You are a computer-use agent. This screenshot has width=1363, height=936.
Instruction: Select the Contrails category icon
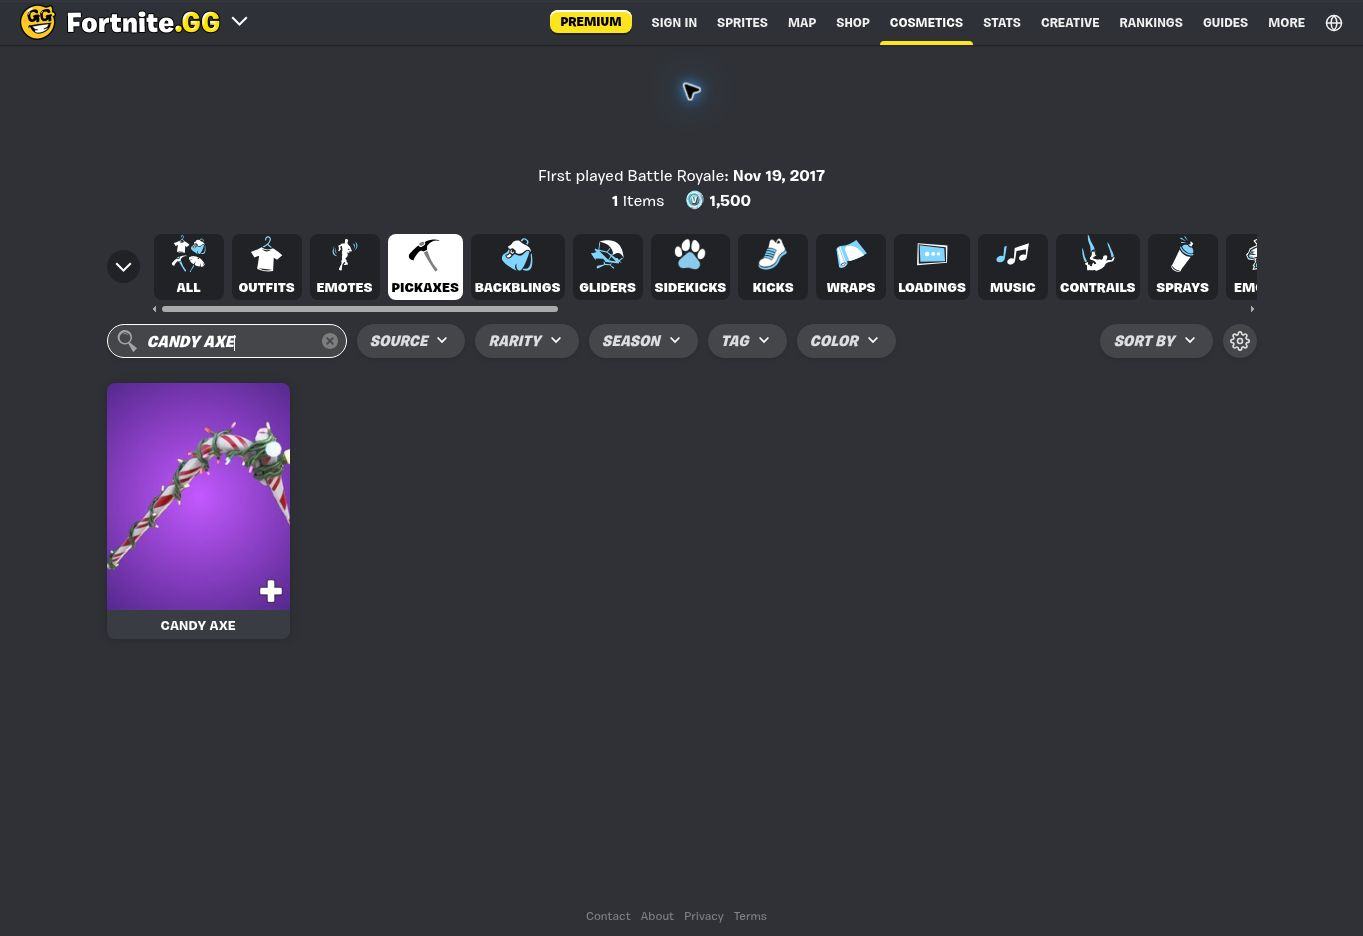pos(1098,267)
